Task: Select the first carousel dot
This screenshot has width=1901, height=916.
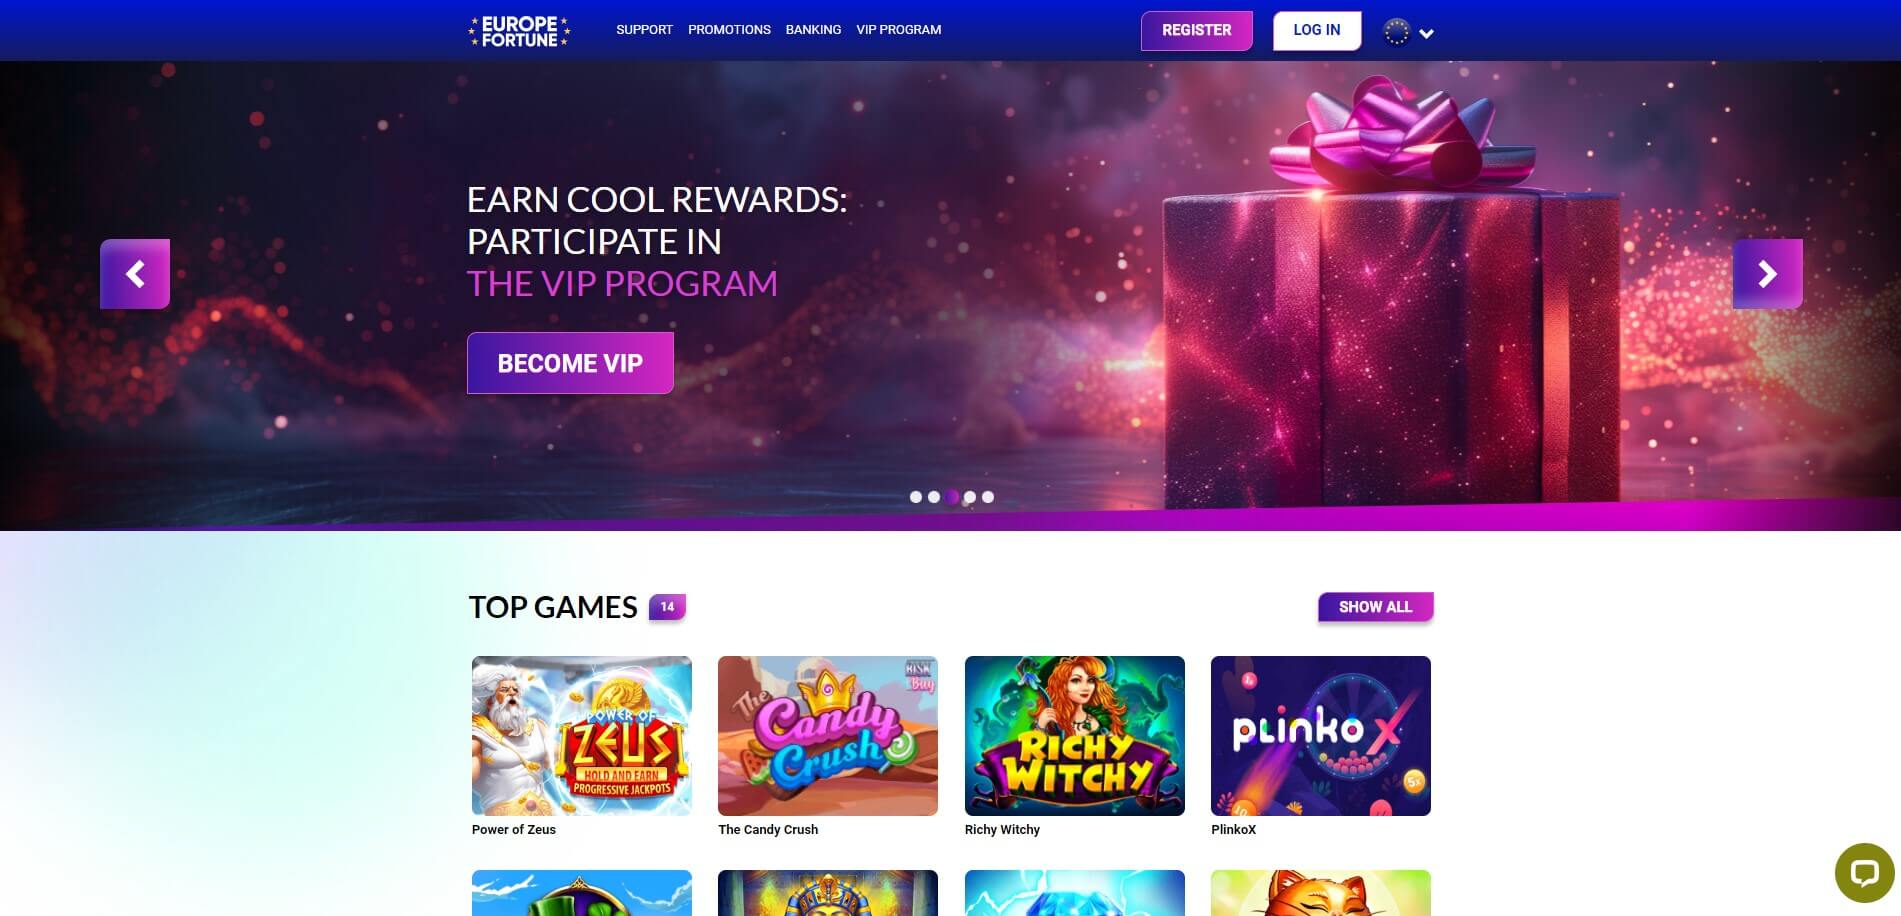Action: [x=916, y=497]
